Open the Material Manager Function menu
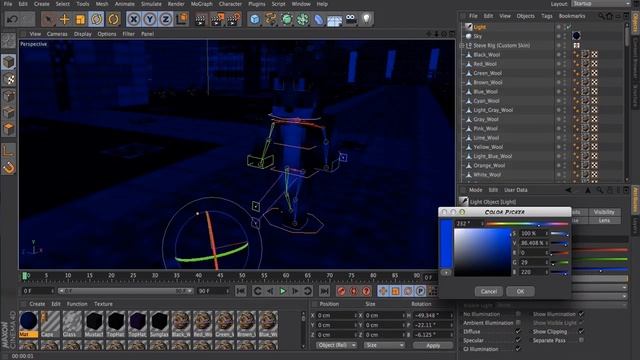This screenshot has width=640, height=360. [77, 304]
